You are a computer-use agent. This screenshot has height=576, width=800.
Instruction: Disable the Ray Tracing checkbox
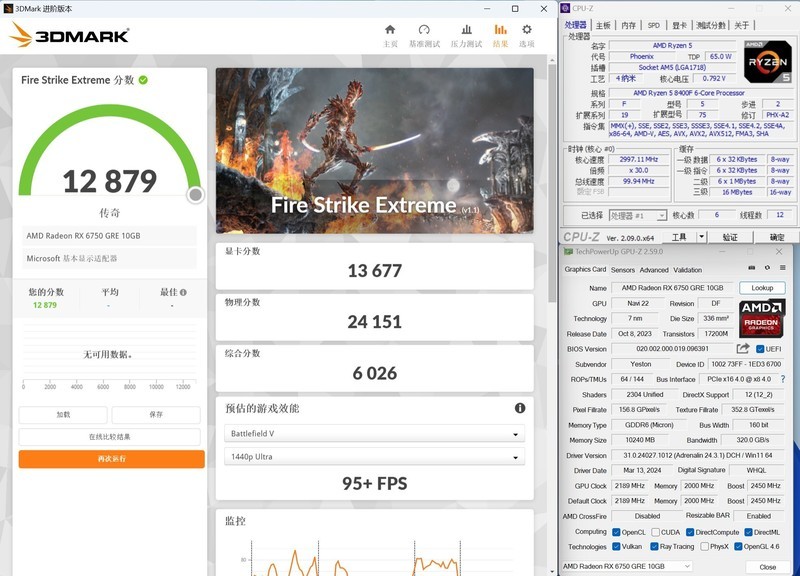(x=654, y=545)
